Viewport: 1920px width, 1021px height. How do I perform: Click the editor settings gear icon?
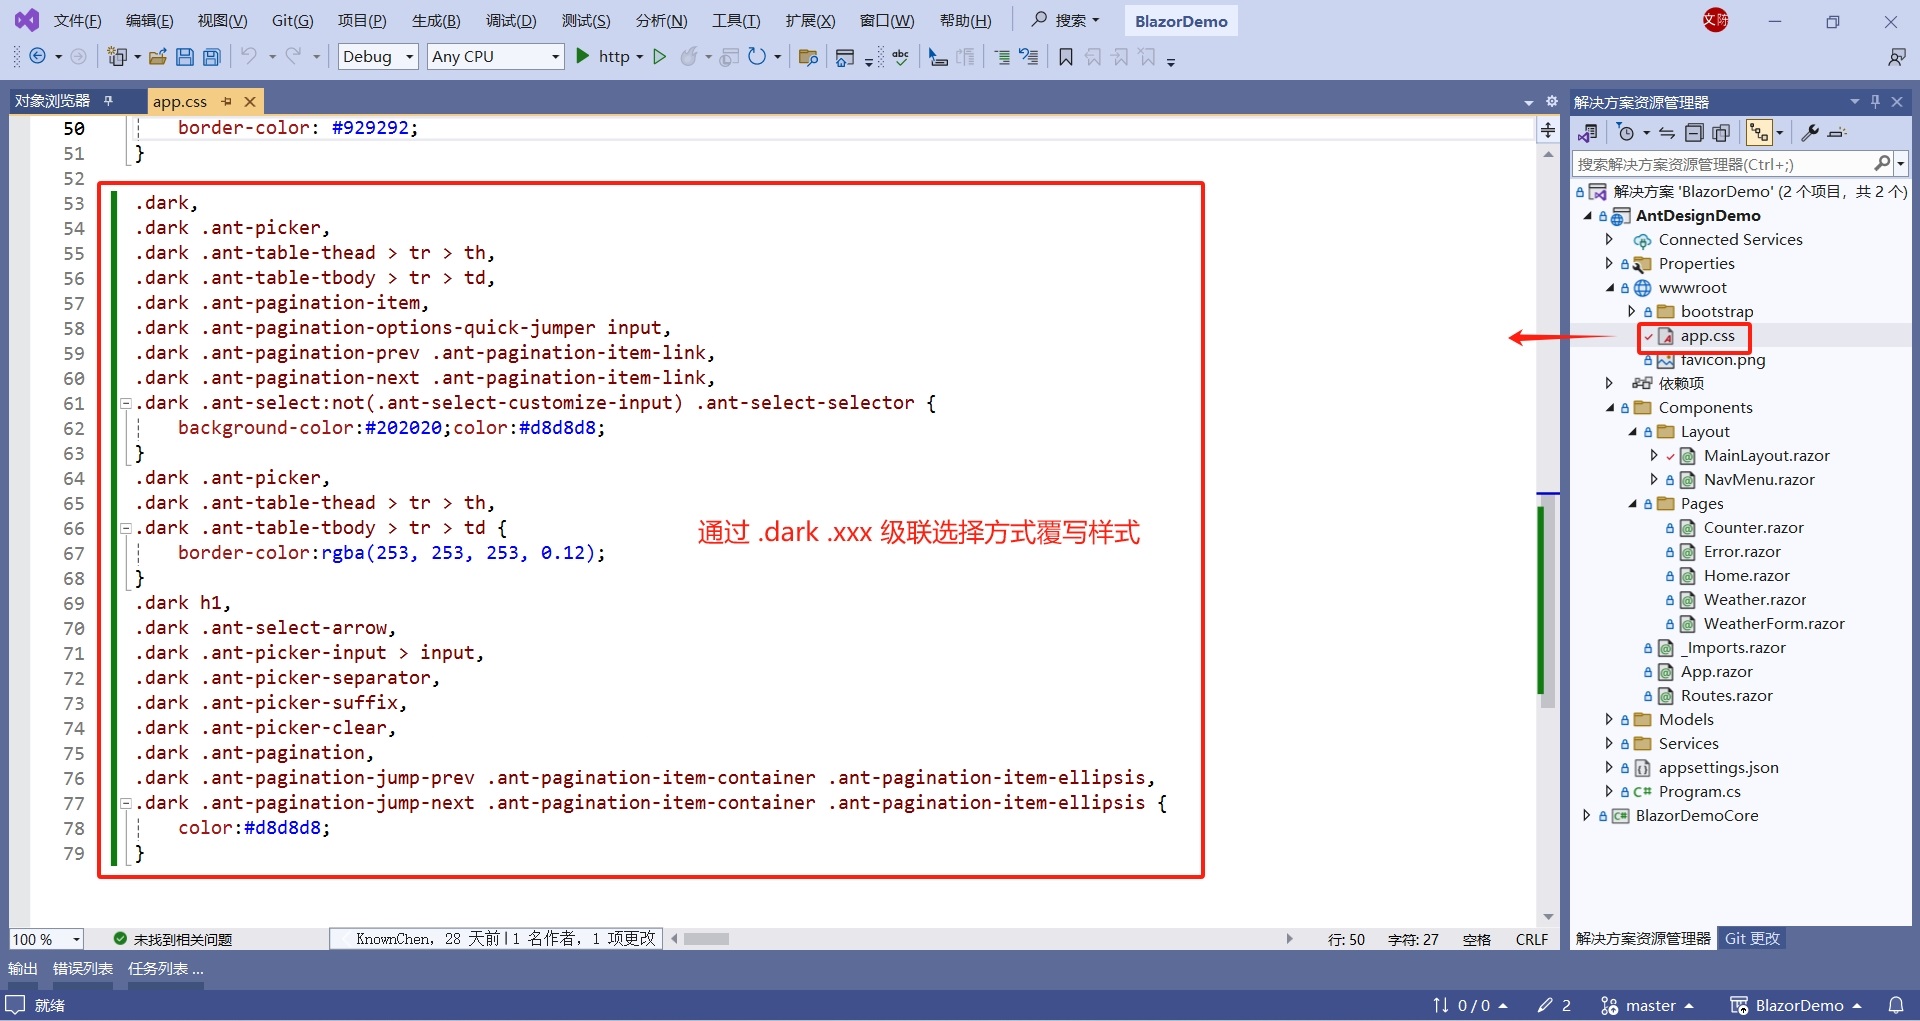tap(1552, 101)
